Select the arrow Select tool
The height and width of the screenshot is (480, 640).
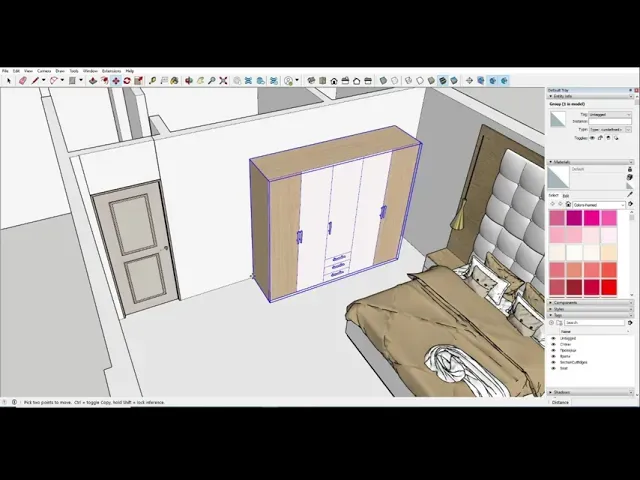[x=9, y=80]
